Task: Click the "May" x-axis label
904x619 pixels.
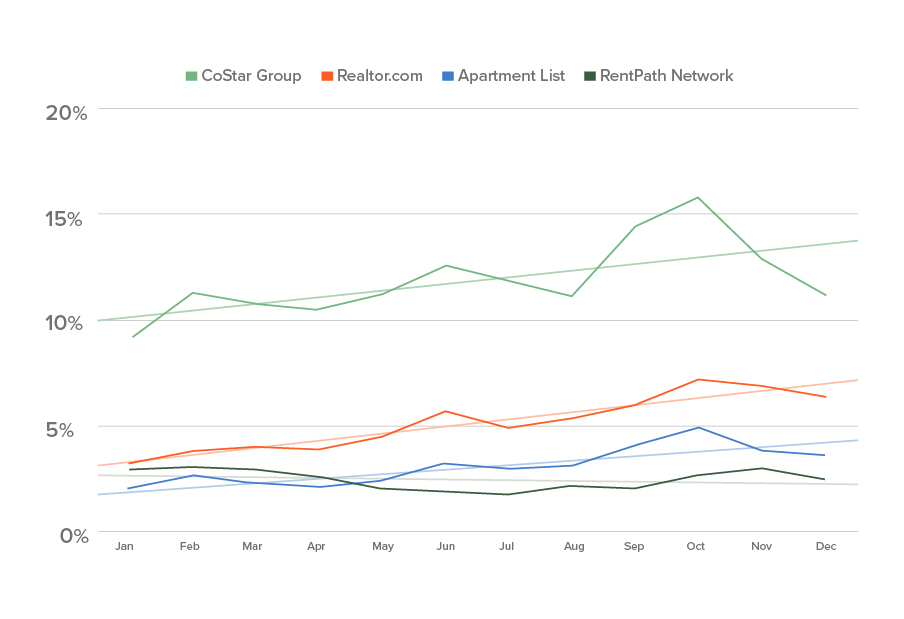Action: coord(383,546)
